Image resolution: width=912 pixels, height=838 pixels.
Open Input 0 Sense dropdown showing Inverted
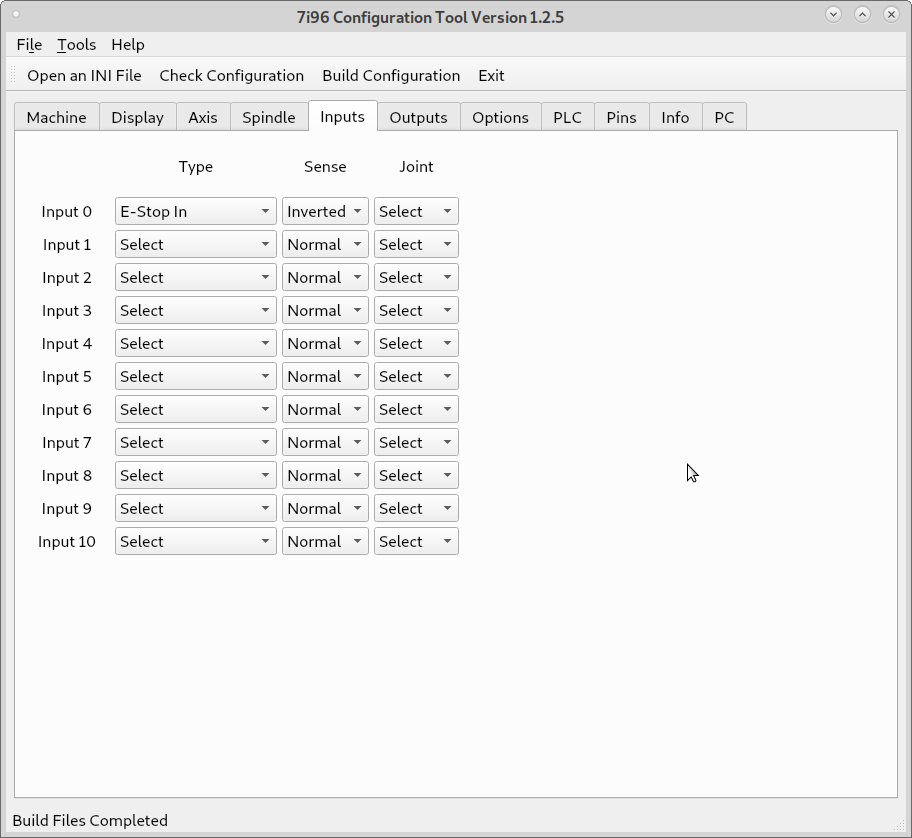click(x=325, y=211)
